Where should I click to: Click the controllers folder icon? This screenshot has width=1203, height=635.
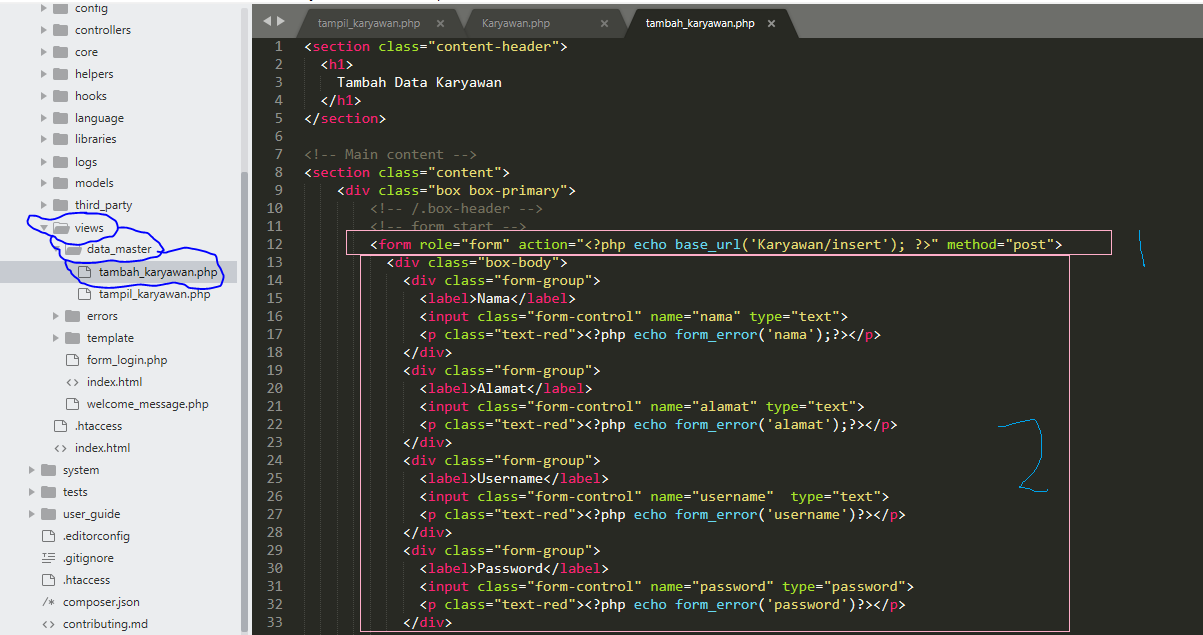(x=61, y=30)
